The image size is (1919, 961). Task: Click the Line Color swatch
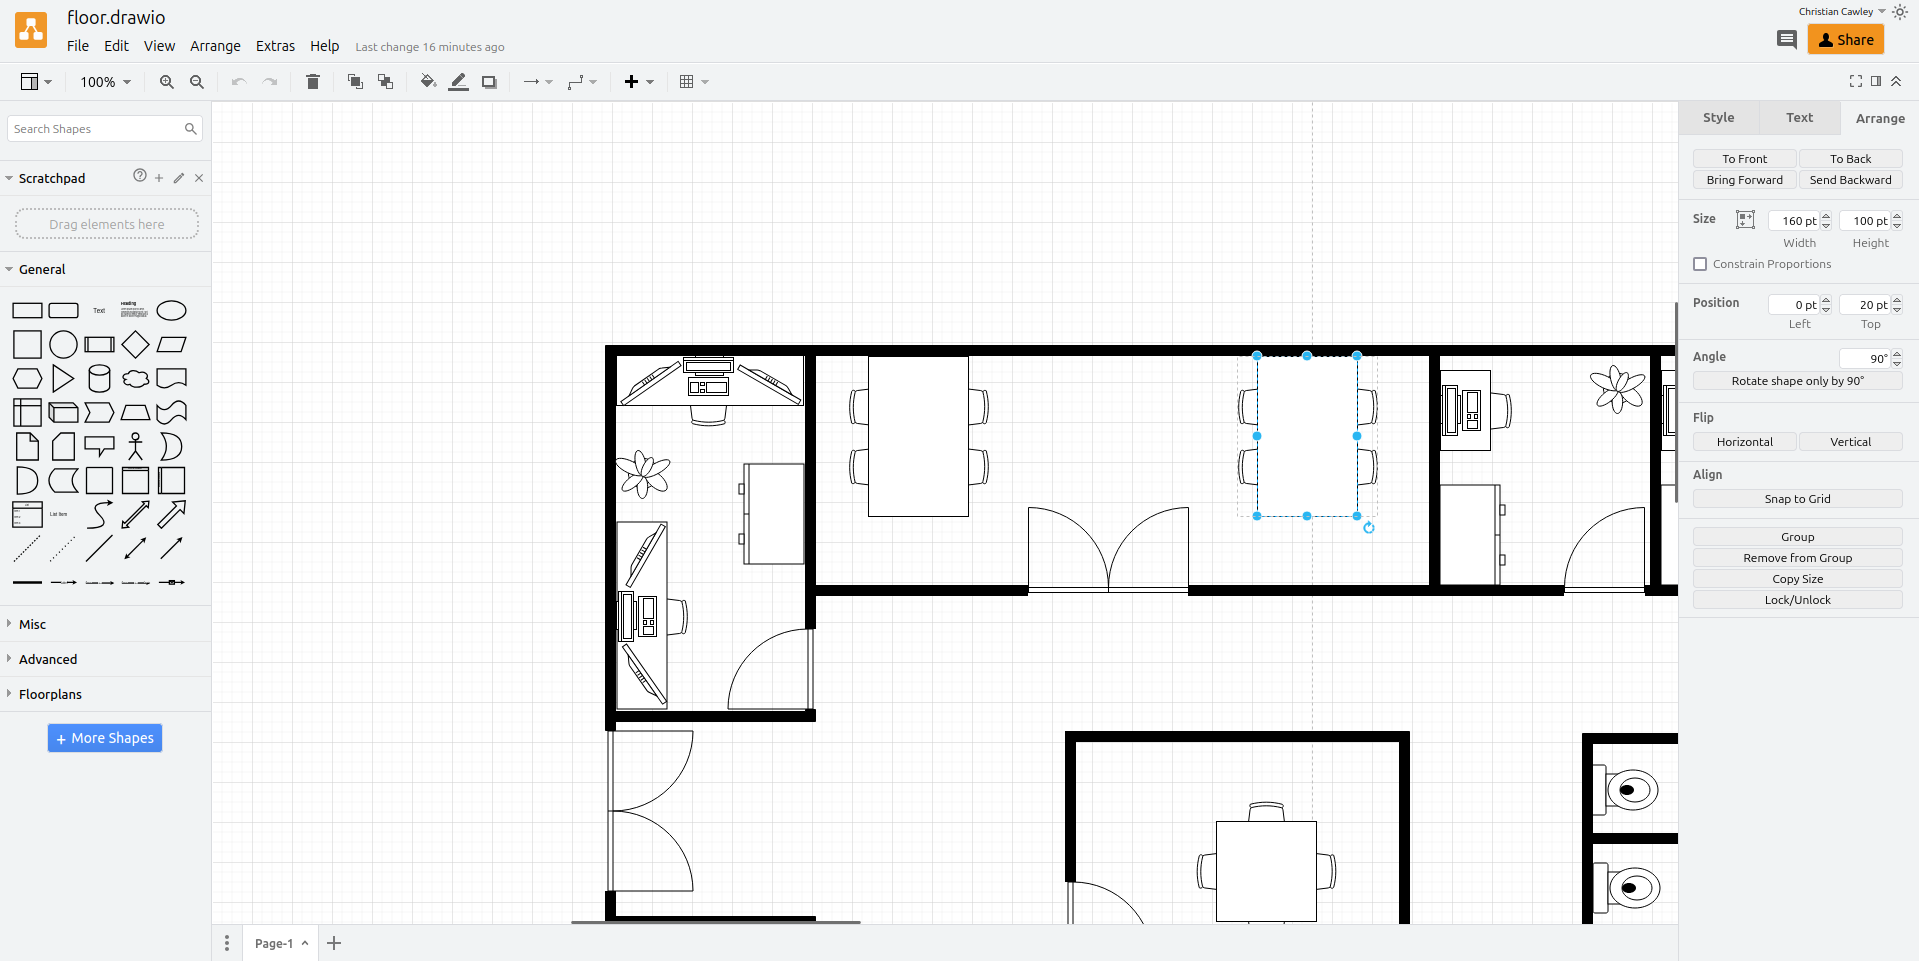click(x=458, y=82)
